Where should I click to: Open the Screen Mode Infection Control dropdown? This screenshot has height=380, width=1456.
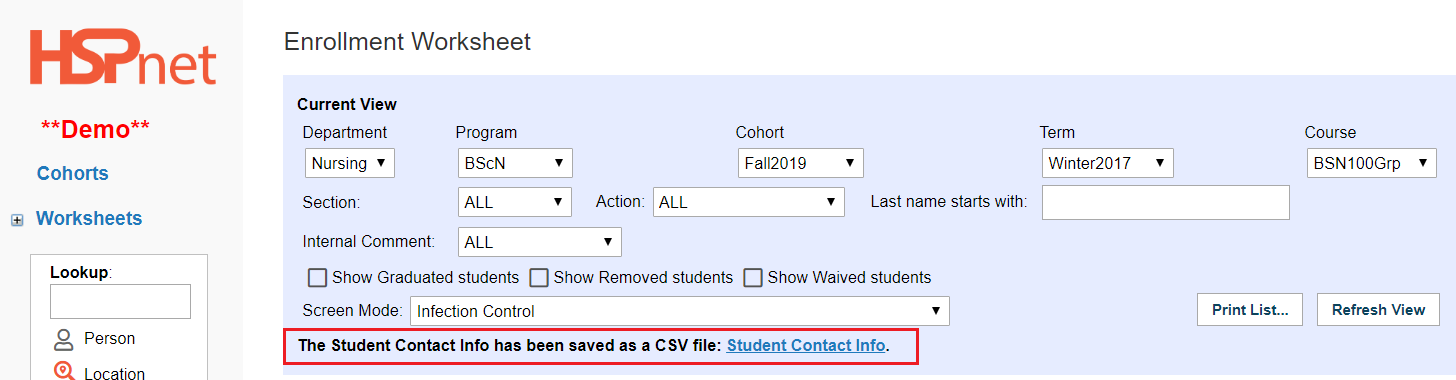coord(680,311)
